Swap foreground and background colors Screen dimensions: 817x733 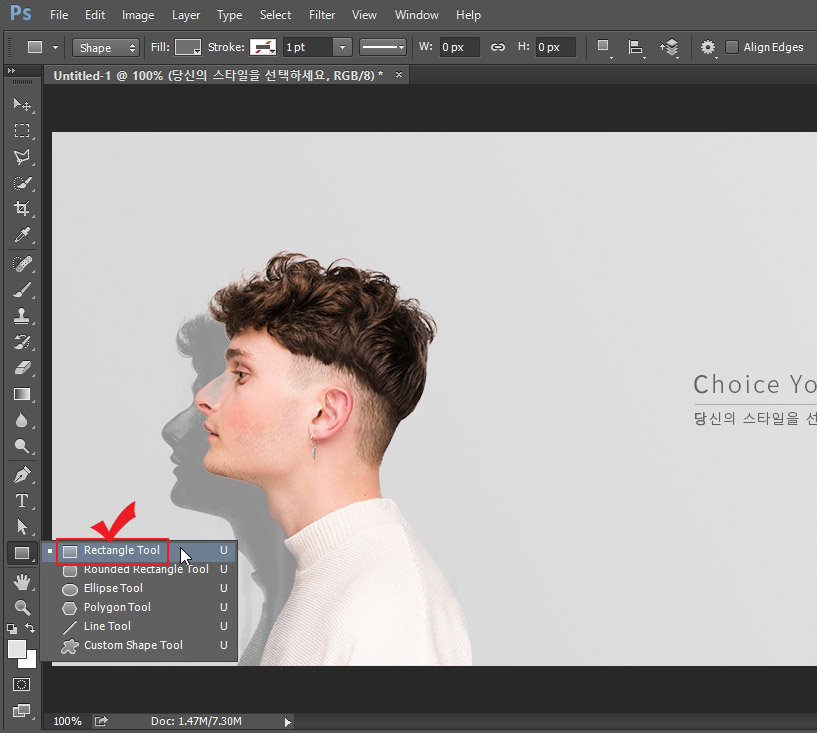(30, 628)
